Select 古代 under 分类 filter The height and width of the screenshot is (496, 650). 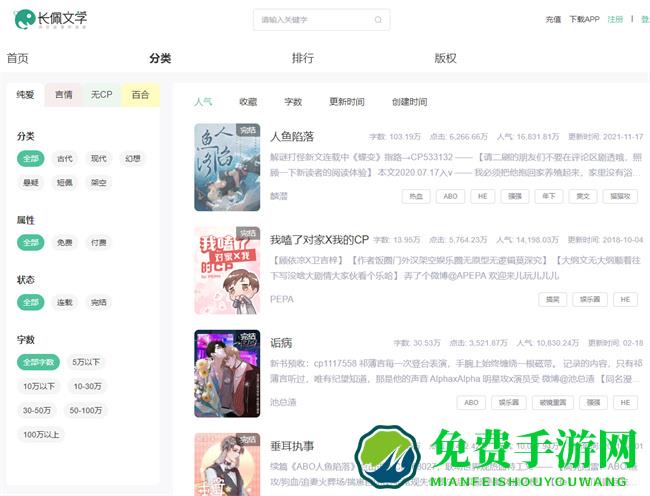(65, 159)
